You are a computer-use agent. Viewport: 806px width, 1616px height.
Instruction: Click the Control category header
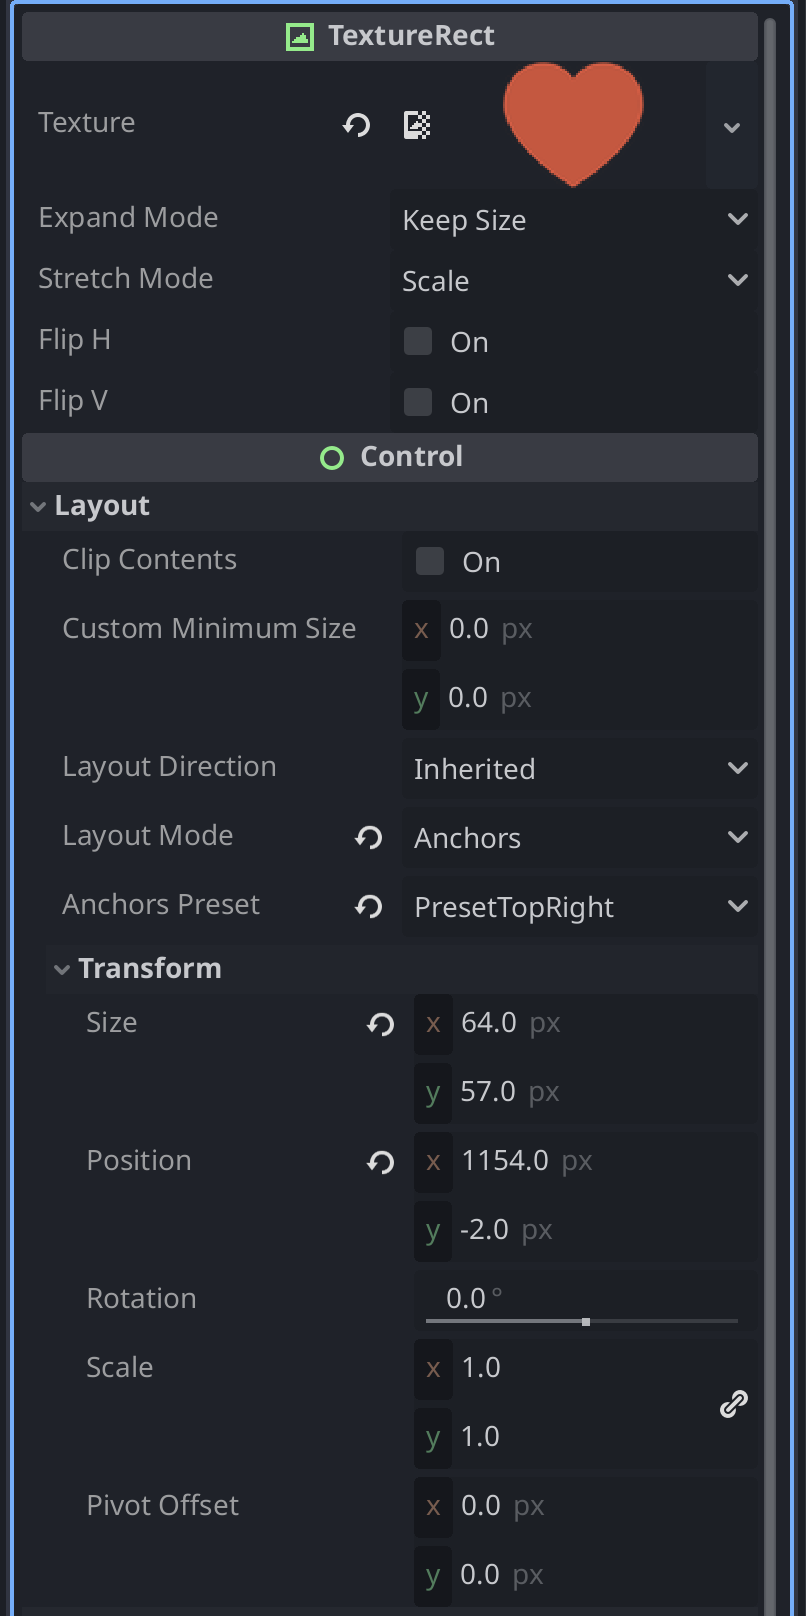tap(390, 457)
